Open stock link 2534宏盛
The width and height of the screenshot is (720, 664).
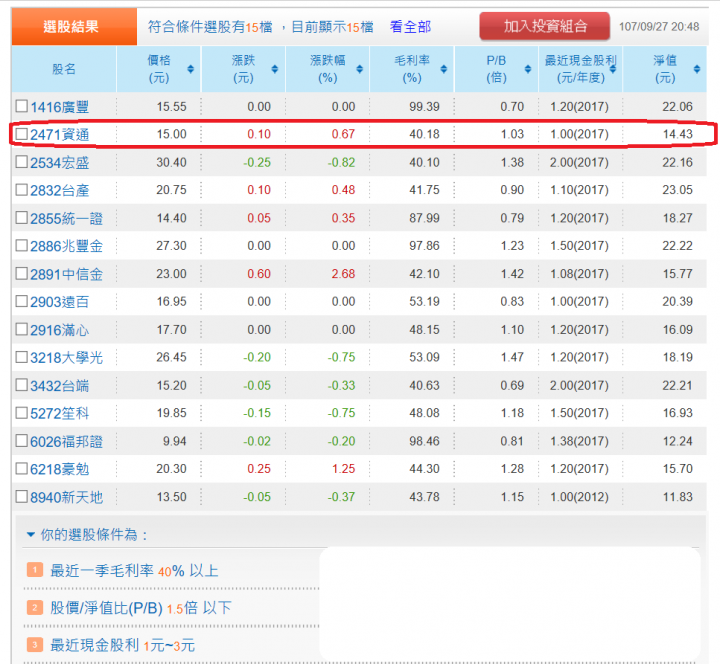(x=59, y=163)
